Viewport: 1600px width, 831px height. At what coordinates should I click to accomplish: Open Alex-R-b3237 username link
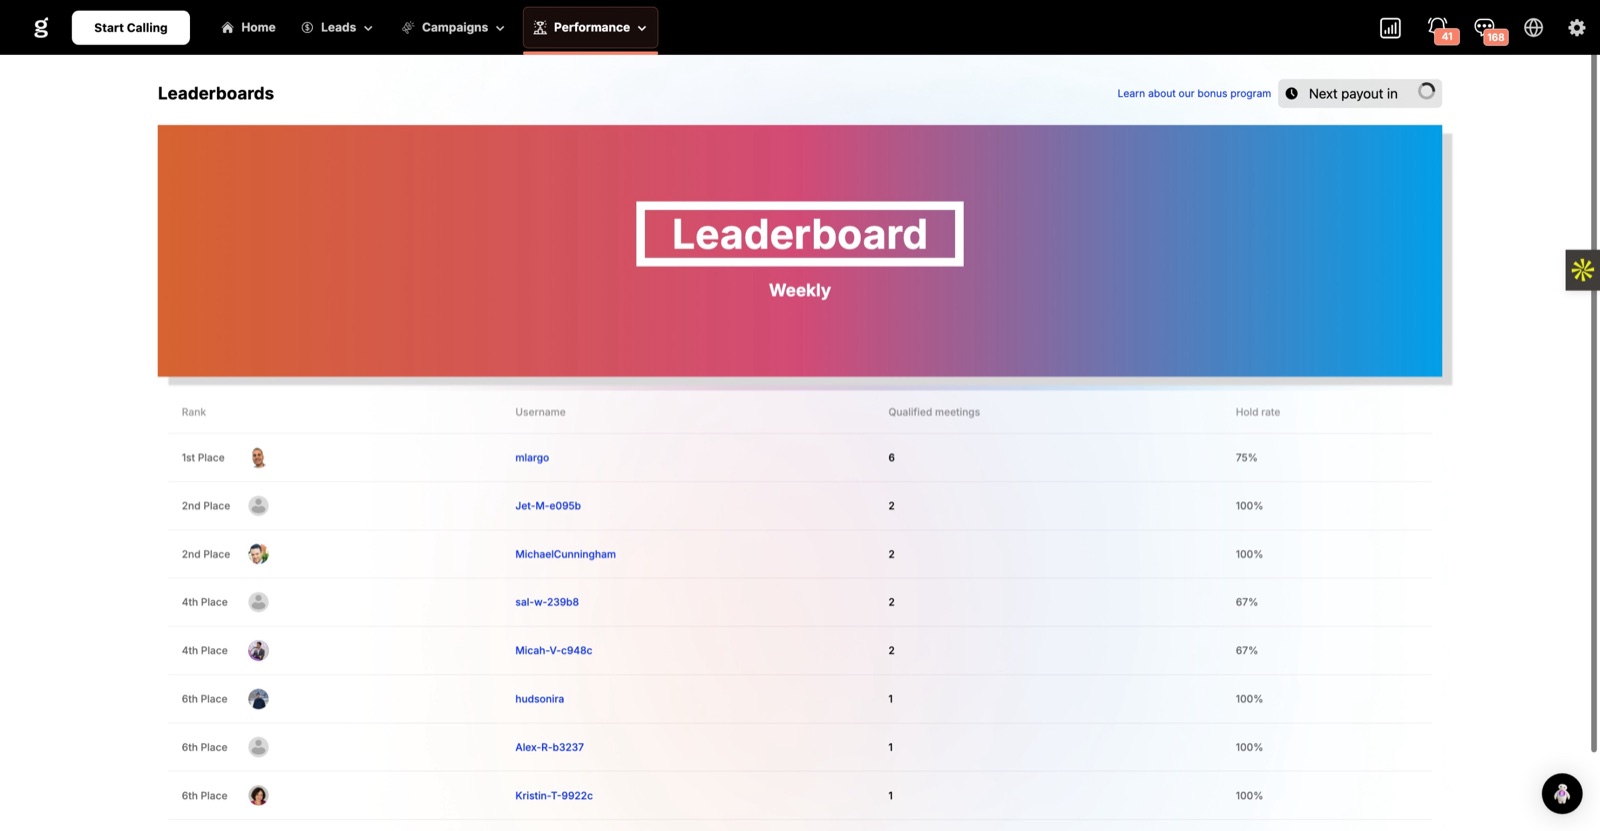pos(549,747)
